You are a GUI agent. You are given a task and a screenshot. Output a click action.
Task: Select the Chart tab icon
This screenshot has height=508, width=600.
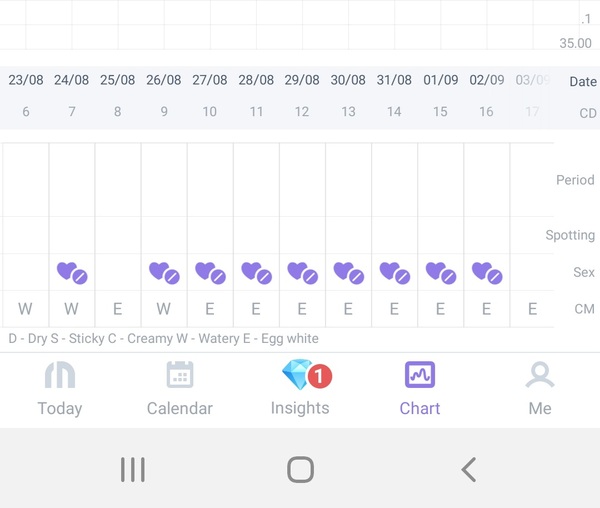[x=420, y=375]
